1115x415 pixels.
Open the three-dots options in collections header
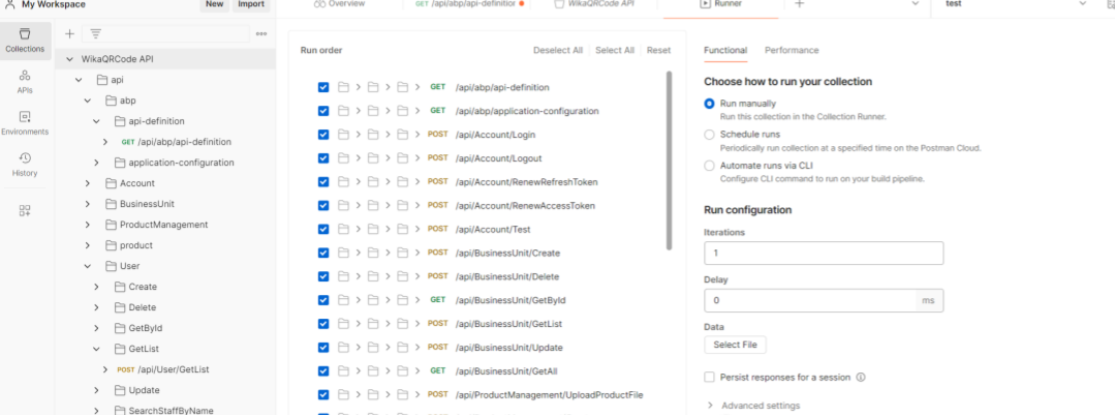[x=262, y=33]
